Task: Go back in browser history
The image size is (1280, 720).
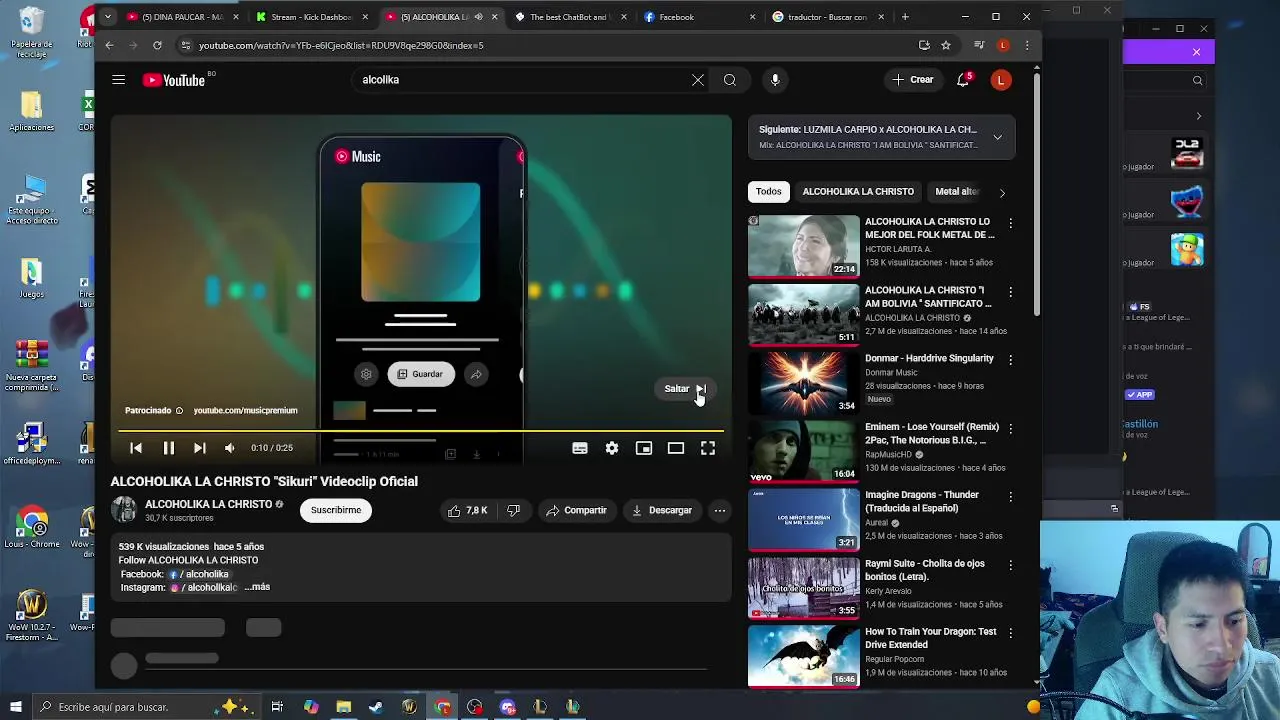Action: [x=109, y=45]
